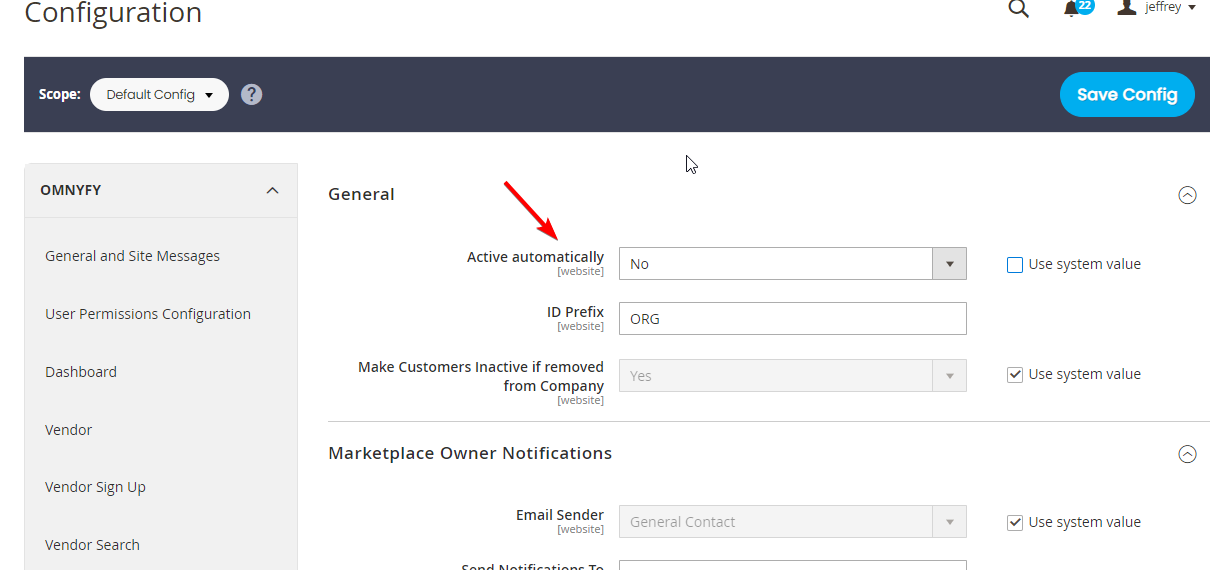
Task: Click the Save Config button
Action: tap(1127, 94)
